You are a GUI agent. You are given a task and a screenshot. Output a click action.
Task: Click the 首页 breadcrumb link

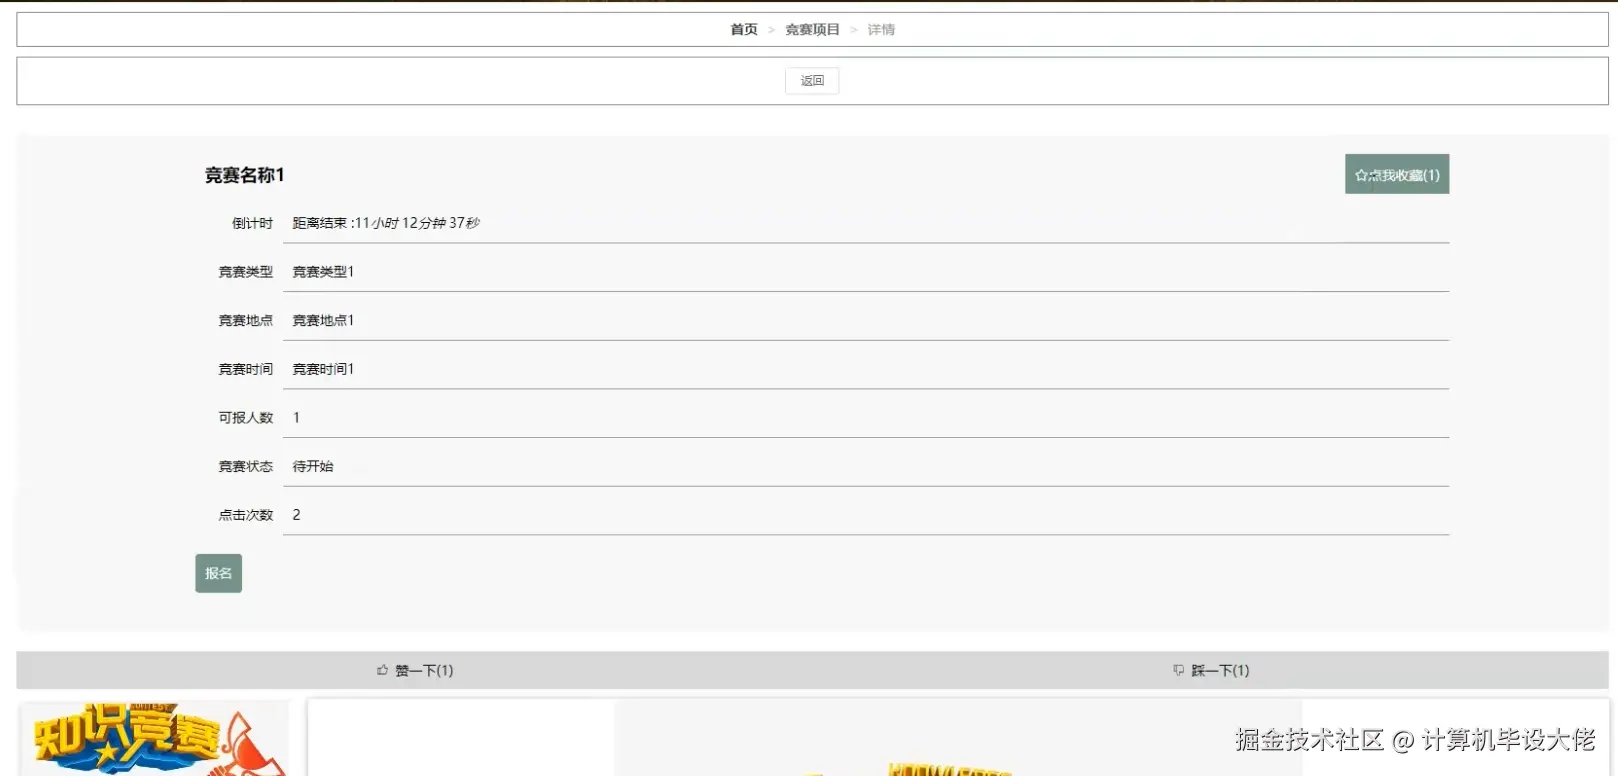(744, 30)
